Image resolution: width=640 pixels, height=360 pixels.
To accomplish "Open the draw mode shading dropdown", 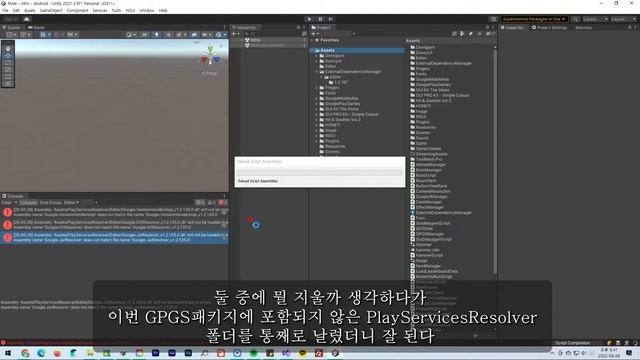I will point(131,35).
